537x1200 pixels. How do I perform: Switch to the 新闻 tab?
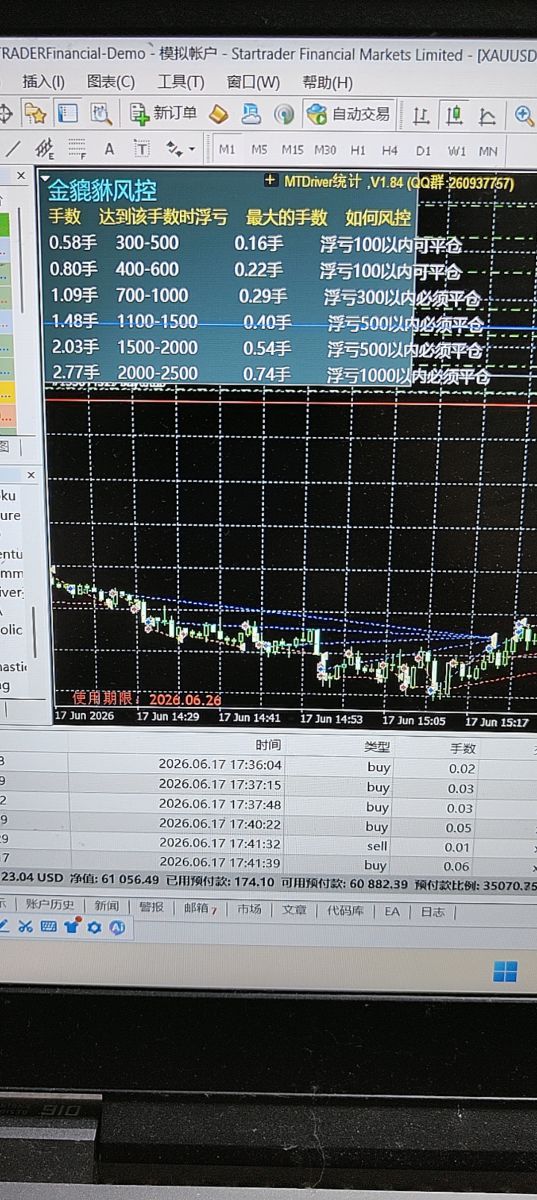[106, 905]
